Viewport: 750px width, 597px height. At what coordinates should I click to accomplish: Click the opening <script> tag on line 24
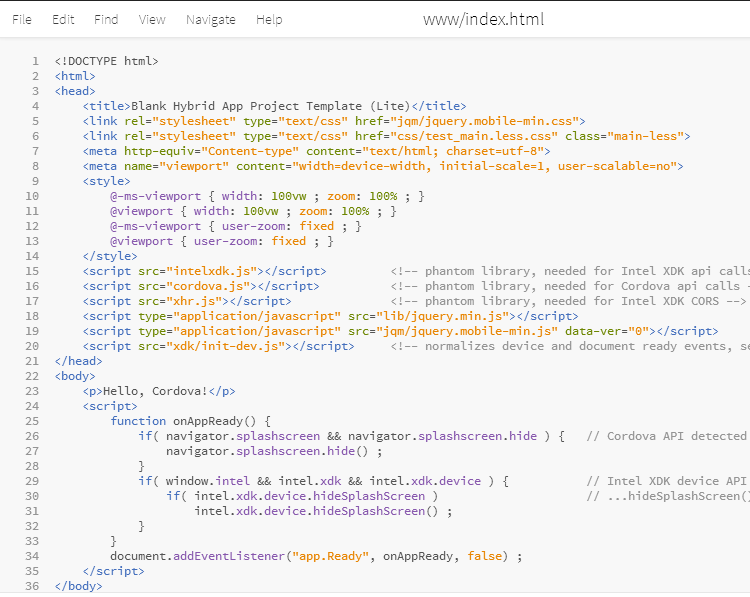pos(110,406)
